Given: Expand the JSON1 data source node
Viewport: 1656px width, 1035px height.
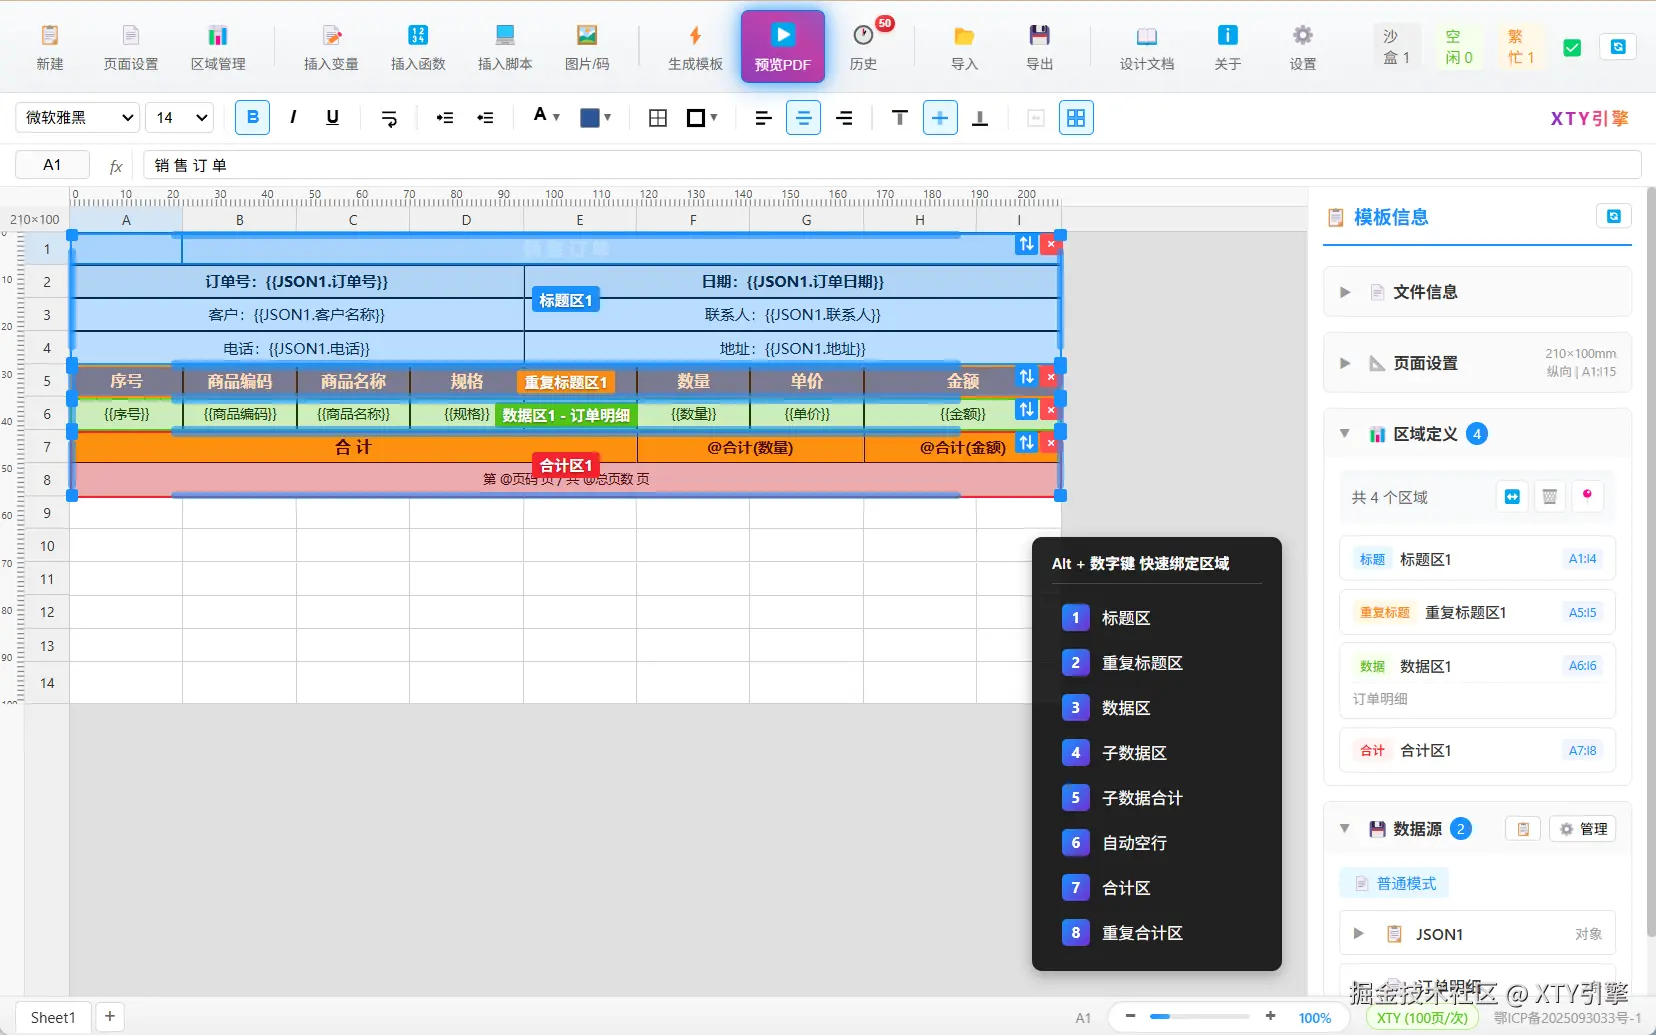Looking at the screenshot, I should click(x=1358, y=934).
